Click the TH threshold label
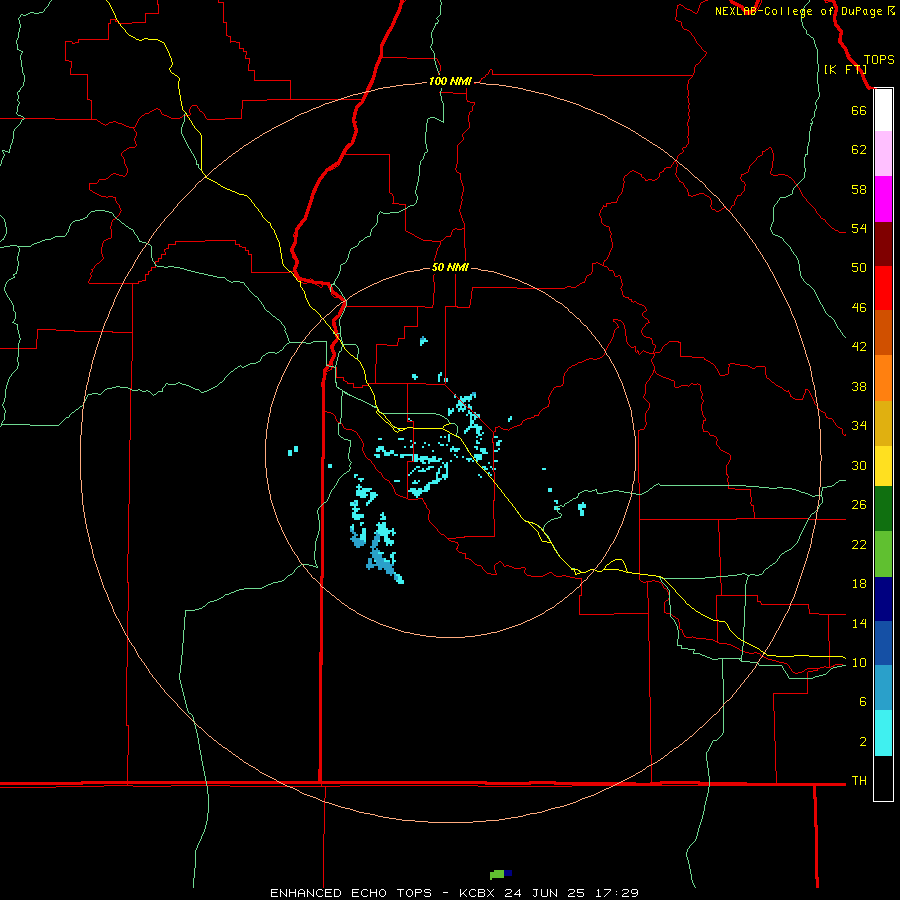Screen dimensions: 900x900 coord(859,781)
